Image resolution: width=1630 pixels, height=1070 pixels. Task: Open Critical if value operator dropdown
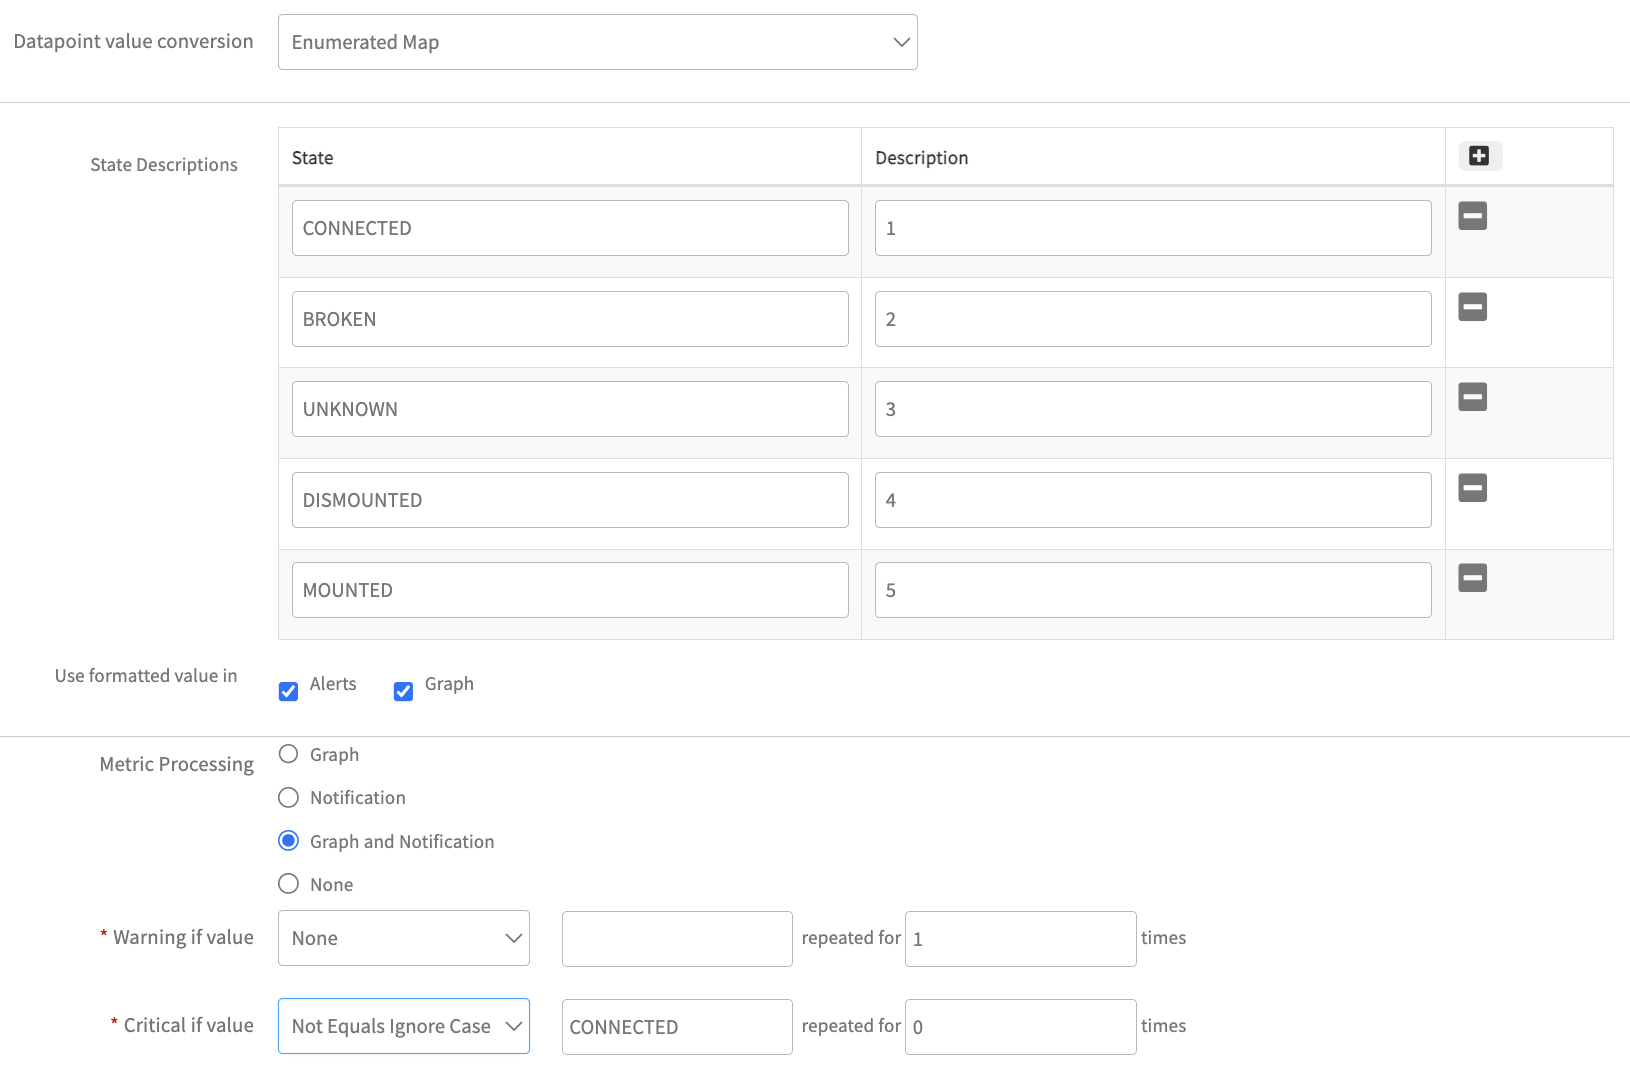coord(403,1026)
